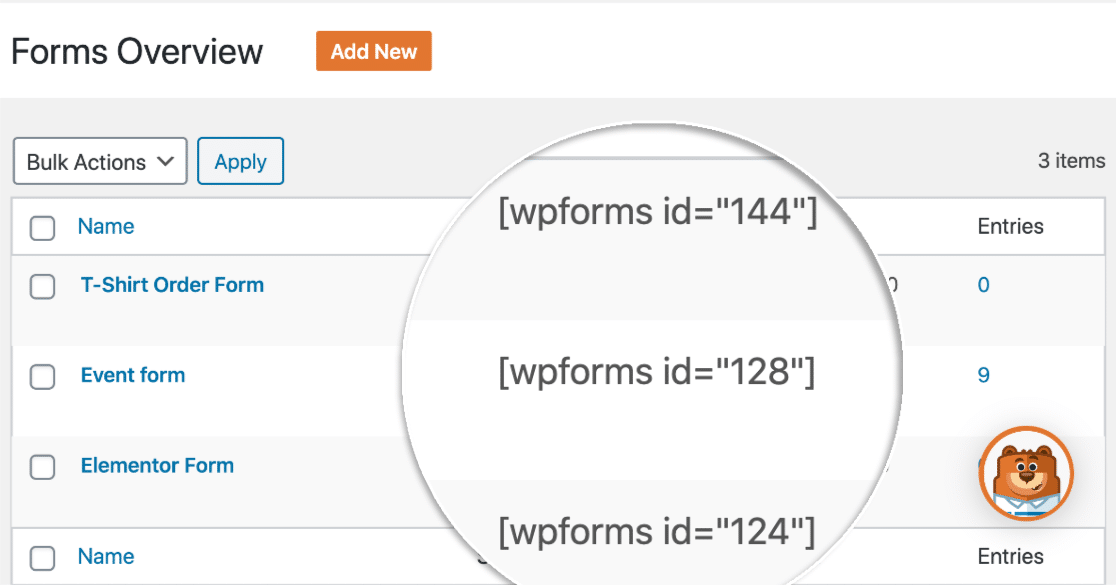Screen dimensions: 1116x585
Task: Toggle the select-all checkbox in the table footer
Action: 42,558
